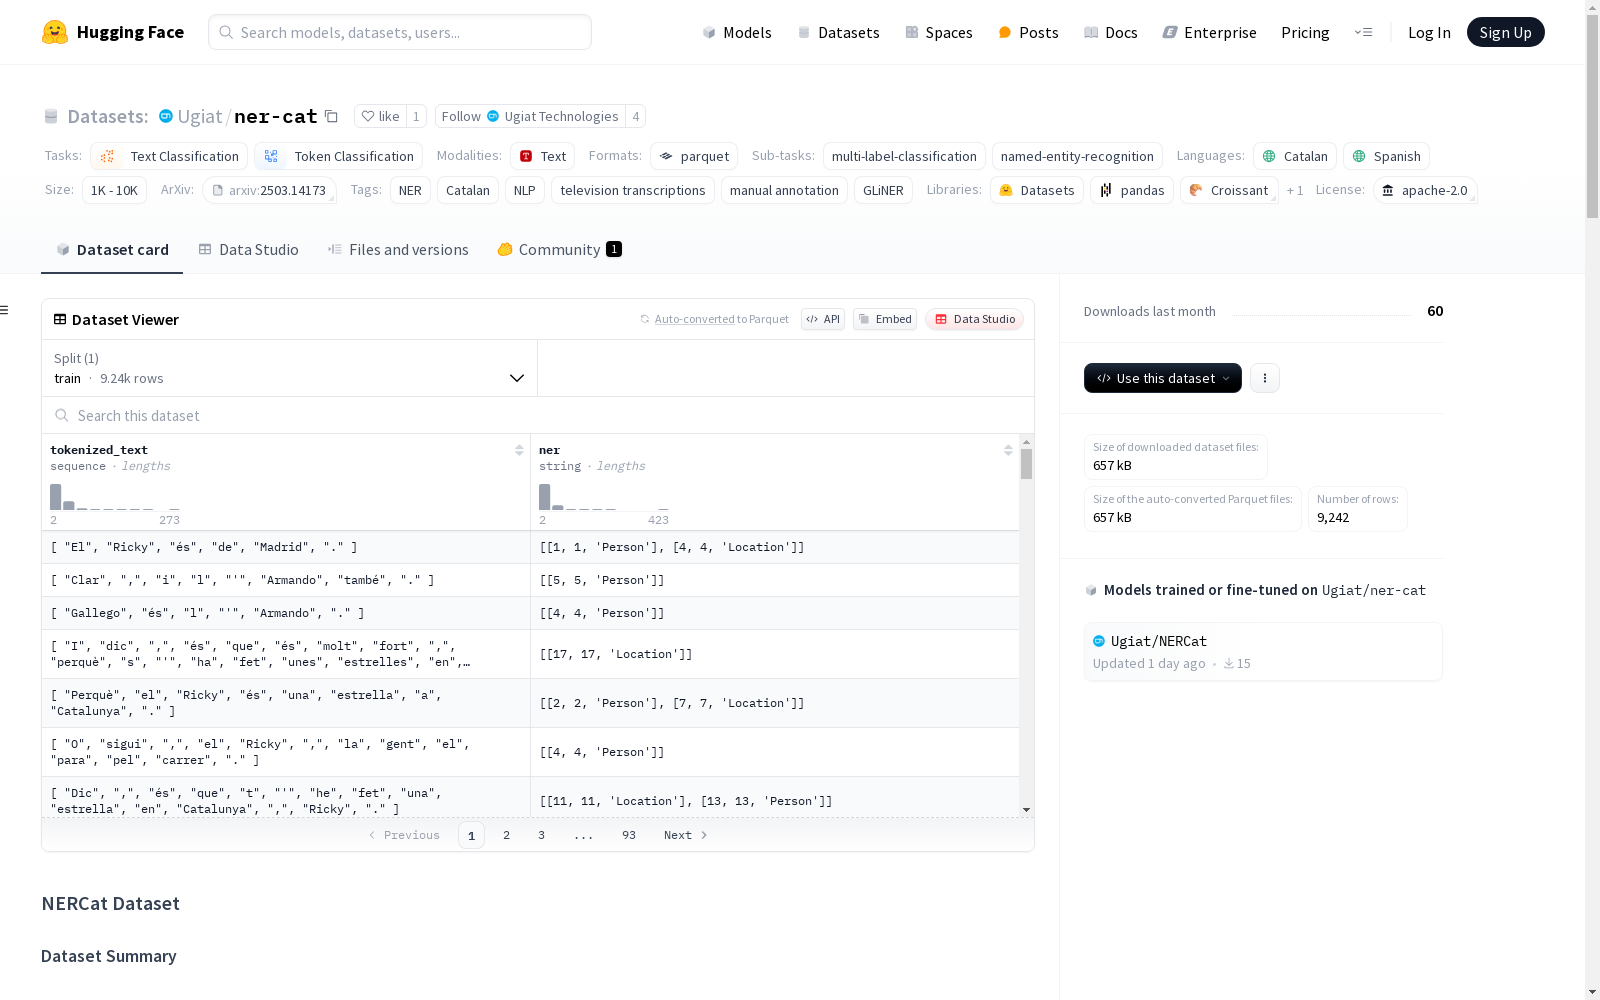Focus the search models input field
The height and width of the screenshot is (1000, 1600).
400,32
